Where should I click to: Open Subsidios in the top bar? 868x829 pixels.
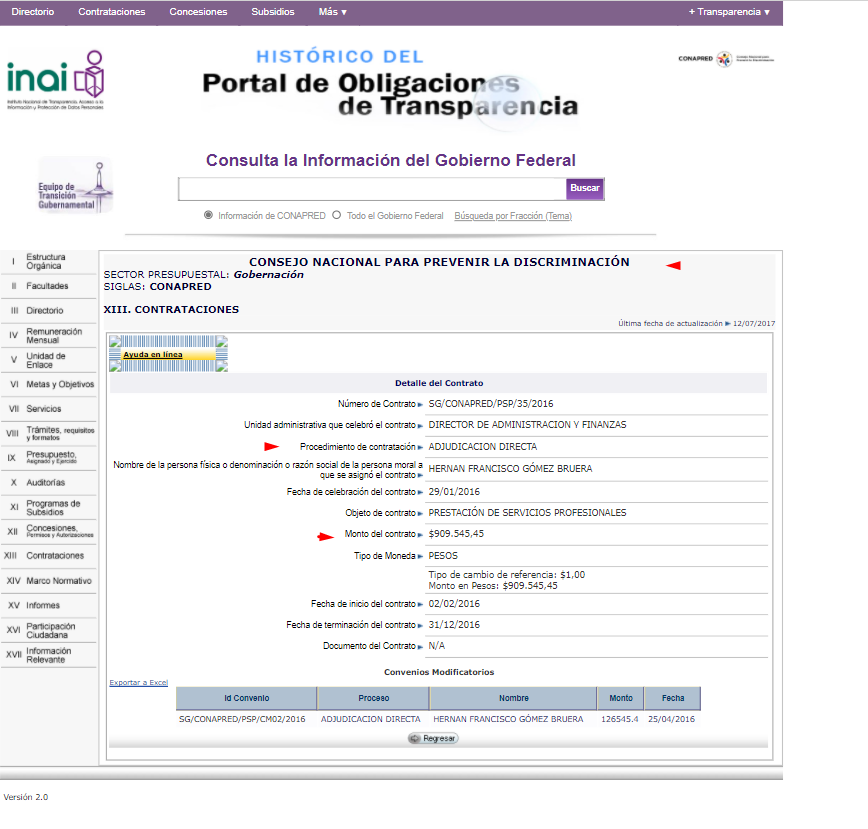coord(273,12)
